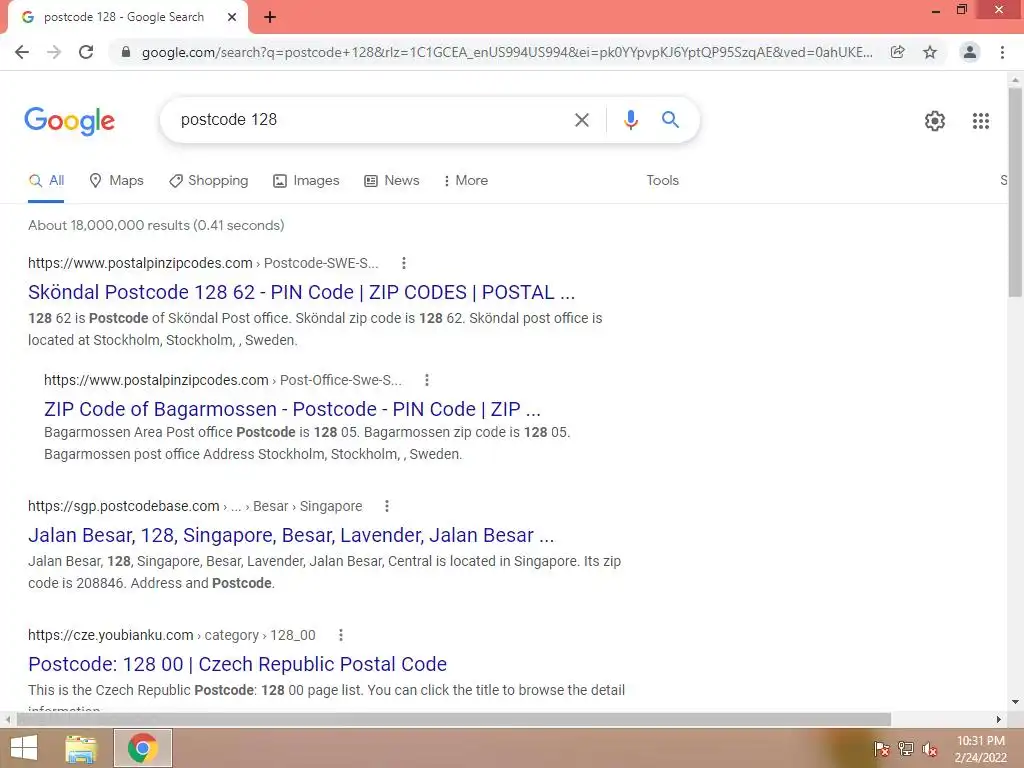Go back to previous page in Chrome

pos(22,52)
